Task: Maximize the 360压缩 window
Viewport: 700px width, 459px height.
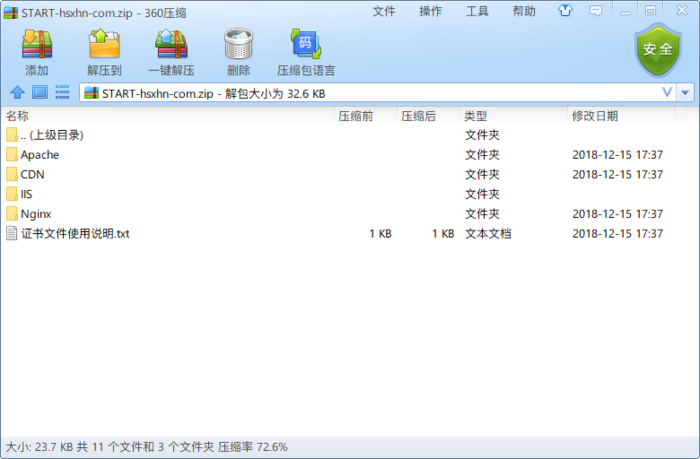Action: [650, 10]
